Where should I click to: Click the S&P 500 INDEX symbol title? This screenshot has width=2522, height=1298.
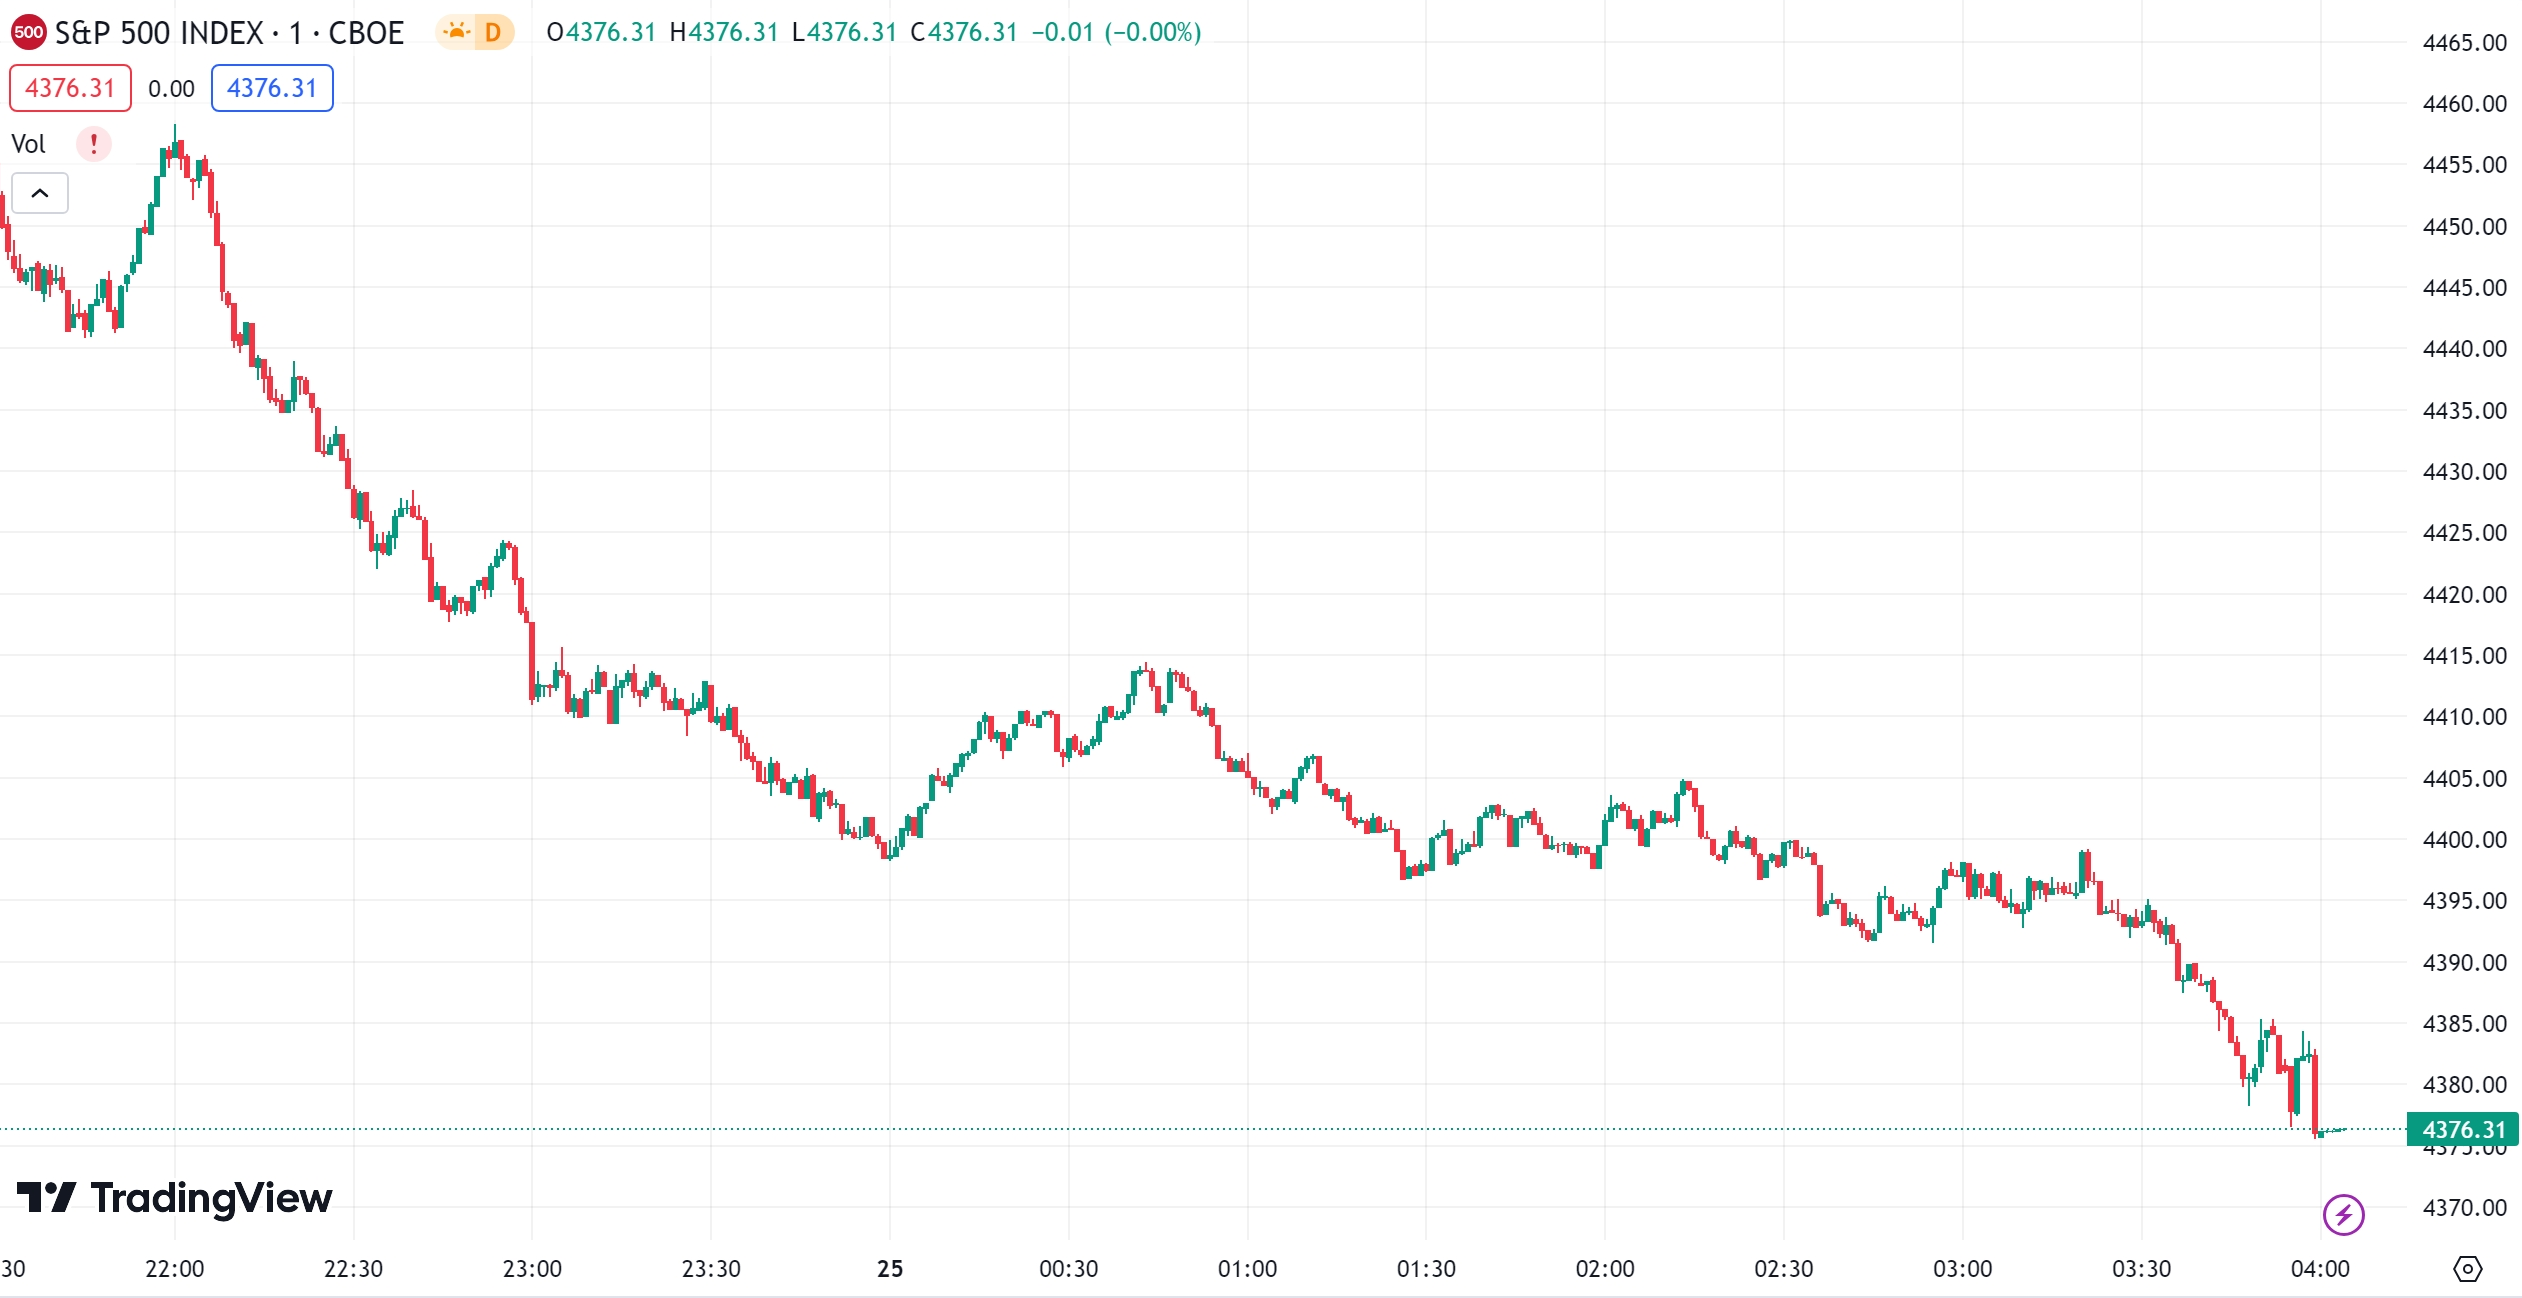tap(229, 32)
